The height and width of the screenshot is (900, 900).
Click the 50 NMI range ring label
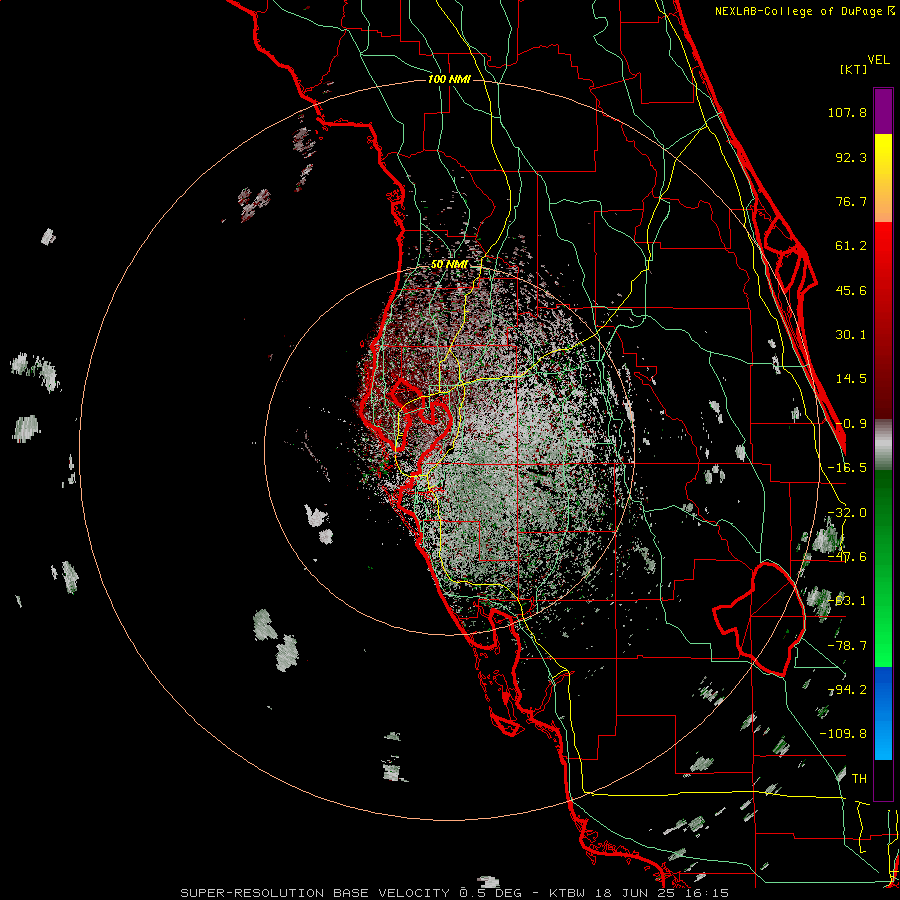click(x=449, y=265)
